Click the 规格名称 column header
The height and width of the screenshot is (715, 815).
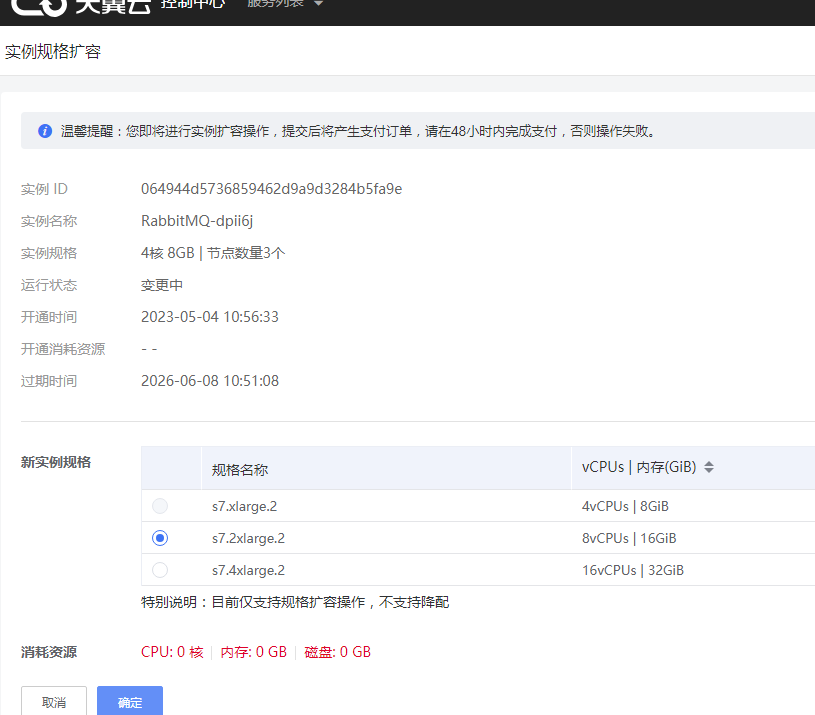click(x=240, y=469)
